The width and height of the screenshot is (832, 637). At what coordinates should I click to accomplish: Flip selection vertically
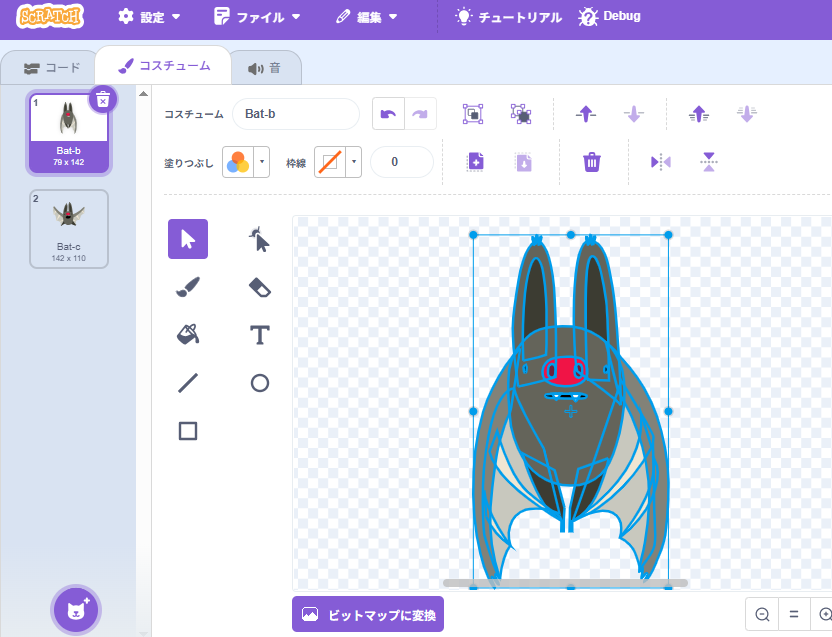[x=709, y=162]
